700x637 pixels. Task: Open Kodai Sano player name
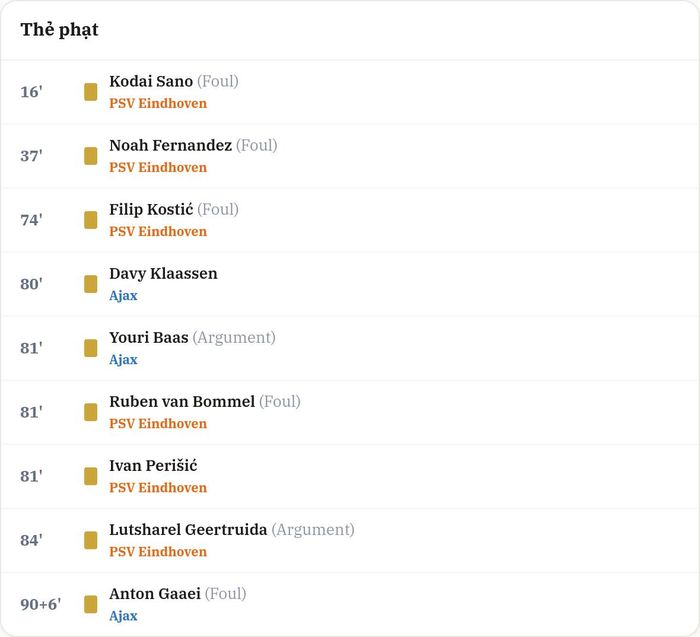pos(151,81)
